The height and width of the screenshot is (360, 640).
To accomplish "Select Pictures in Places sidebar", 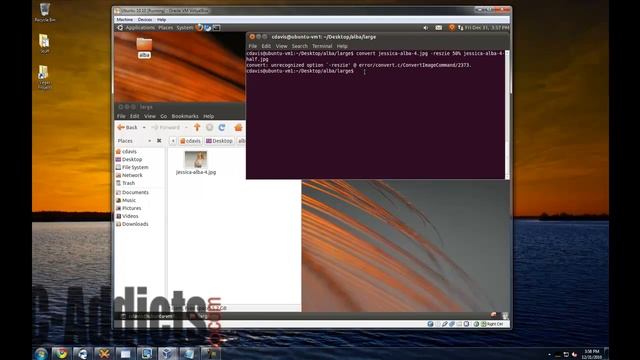I will [129, 208].
